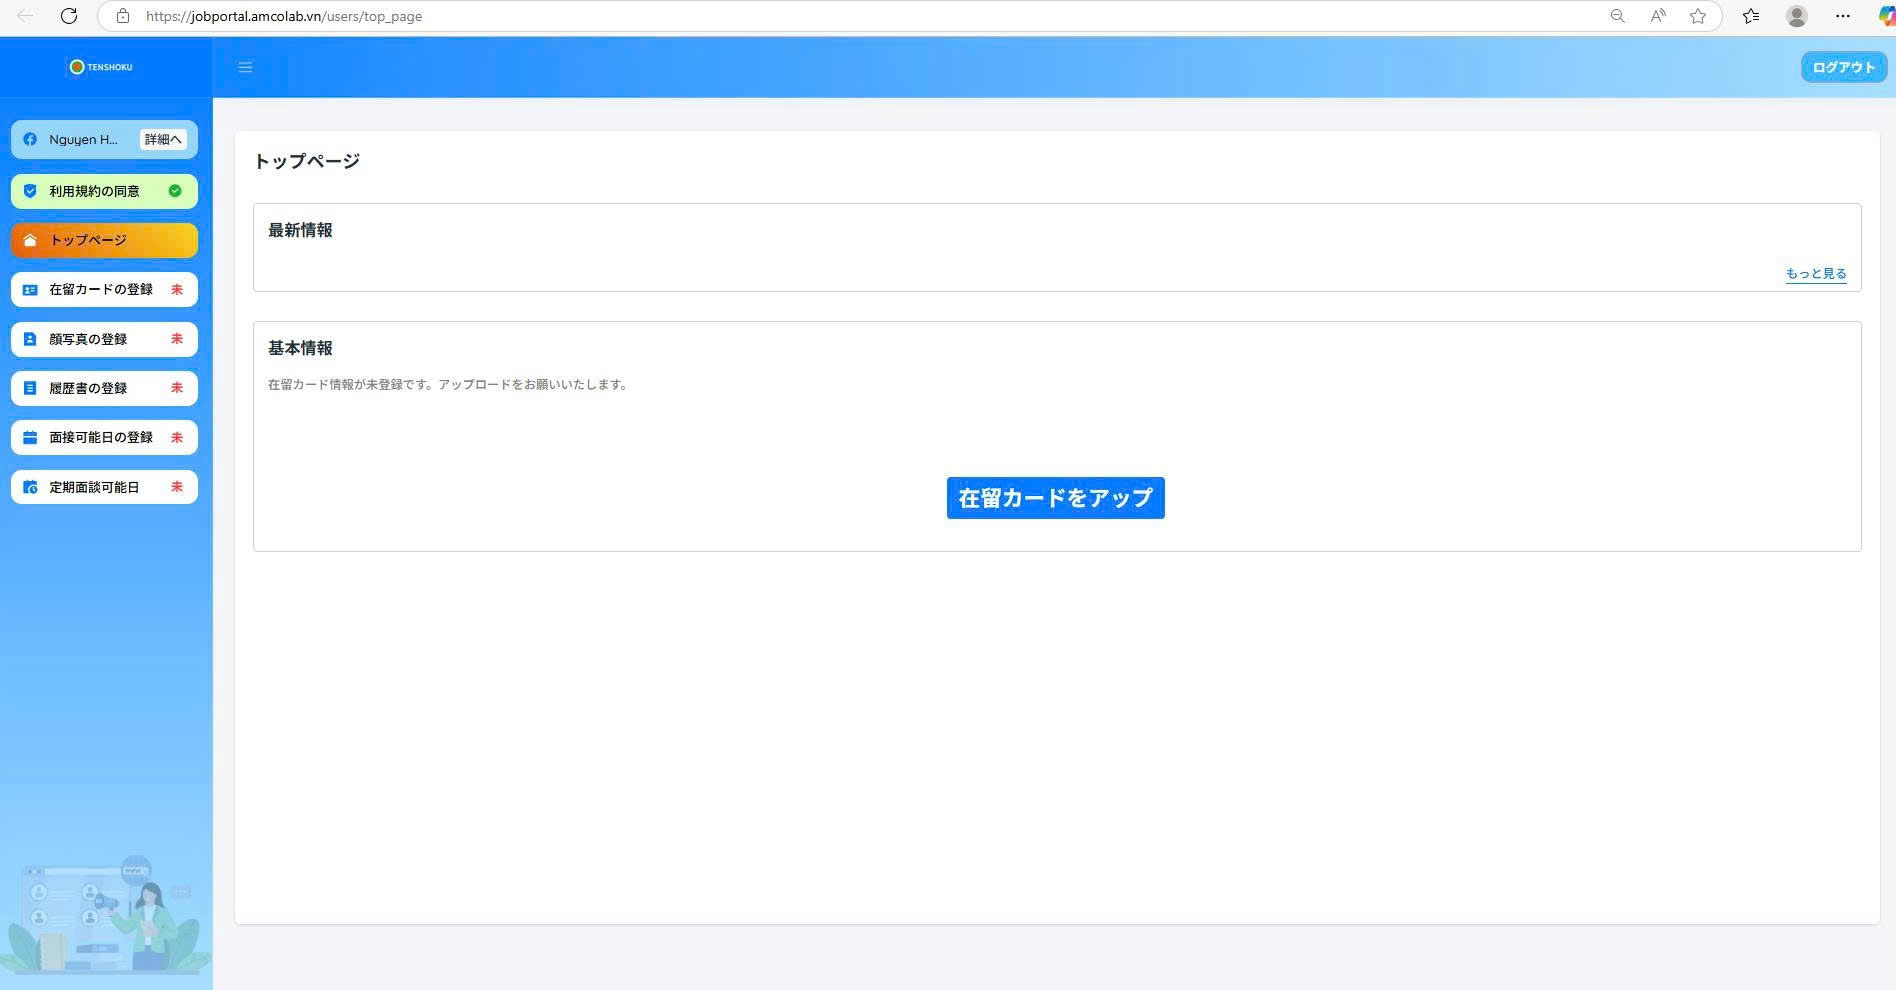Open the favorites list icon
Image resolution: width=1896 pixels, height=990 pixels.
[1750, 16]
